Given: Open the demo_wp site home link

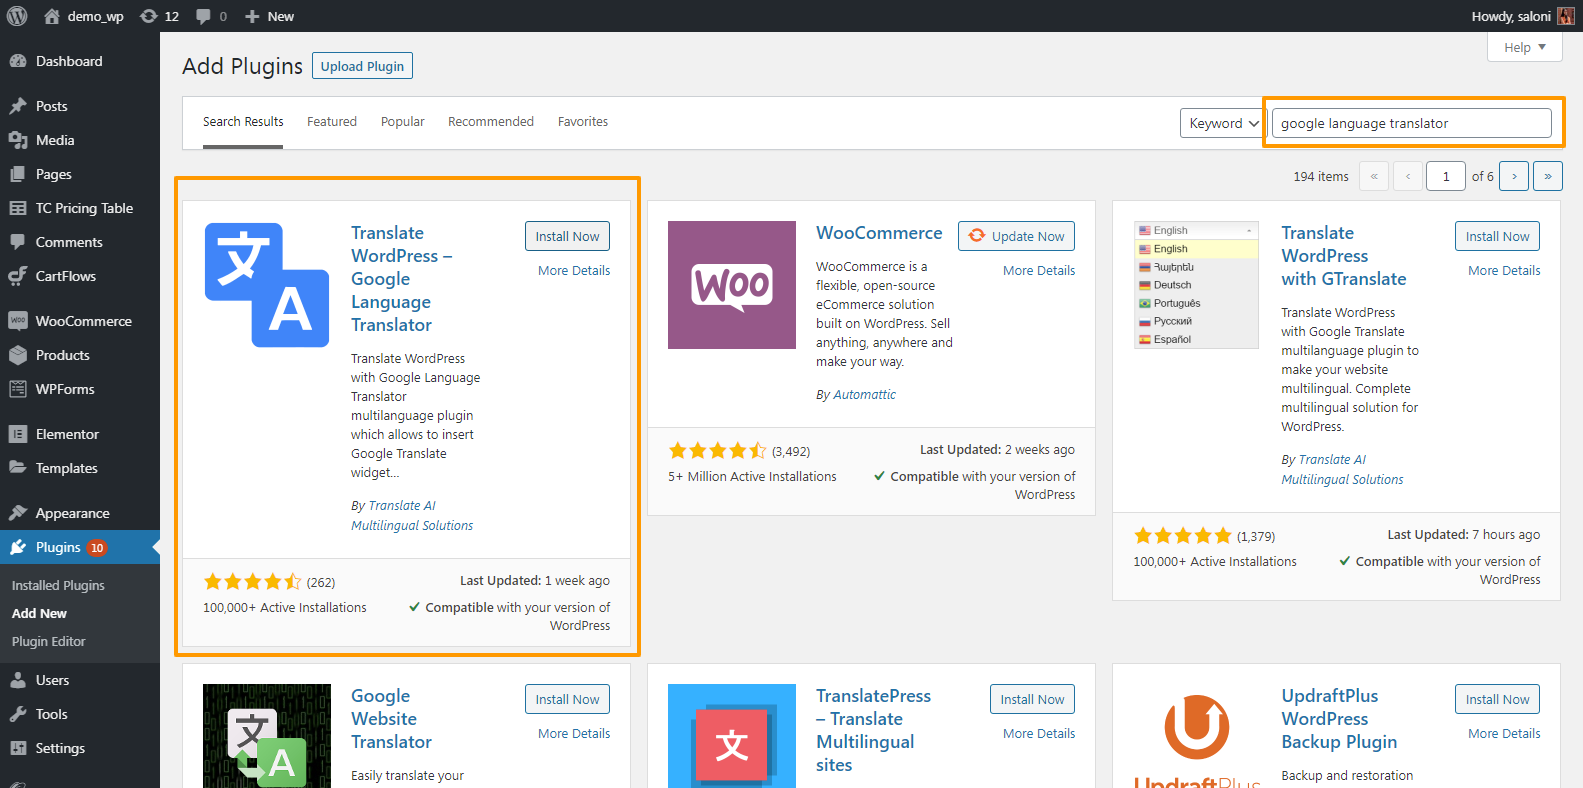Looking at the screenshot, I should (84, 16).
